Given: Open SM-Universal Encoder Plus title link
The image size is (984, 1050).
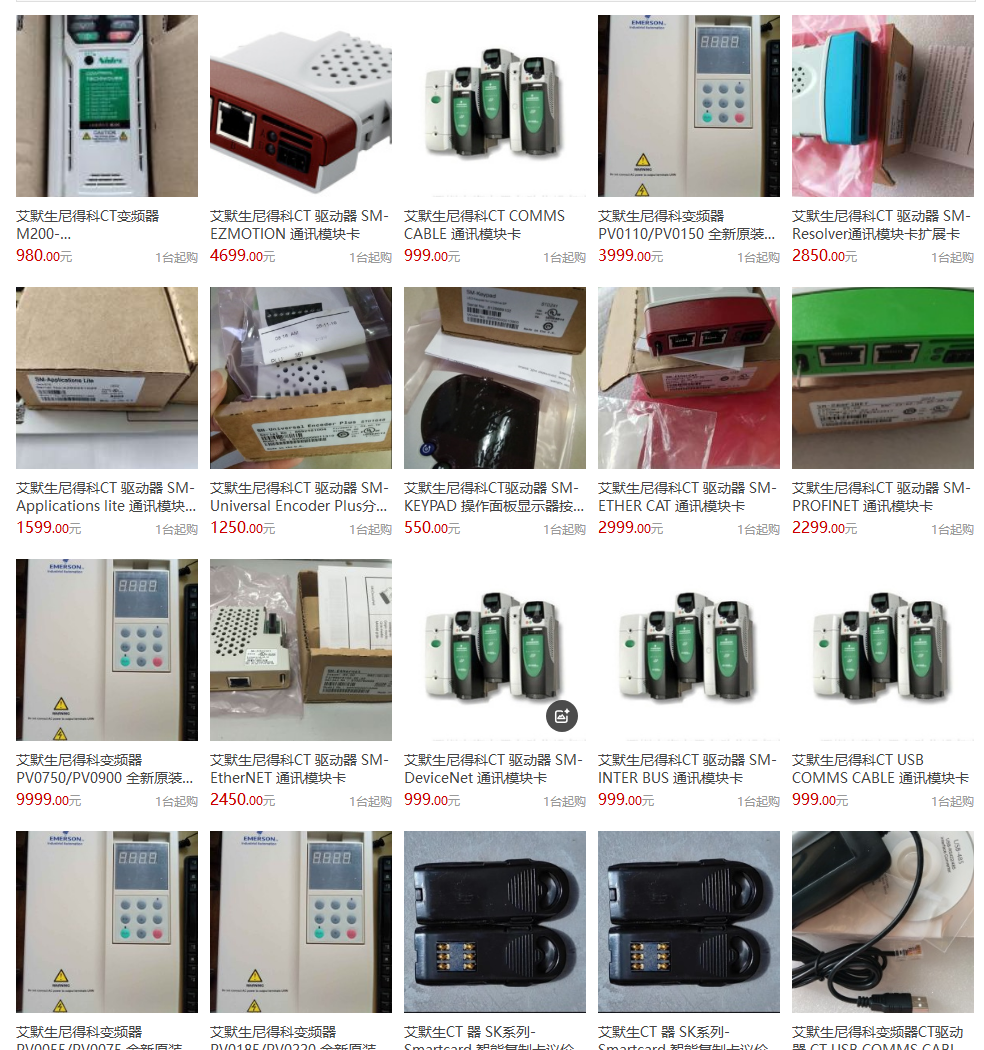Looking at the screenshot, I should (299, 497).
